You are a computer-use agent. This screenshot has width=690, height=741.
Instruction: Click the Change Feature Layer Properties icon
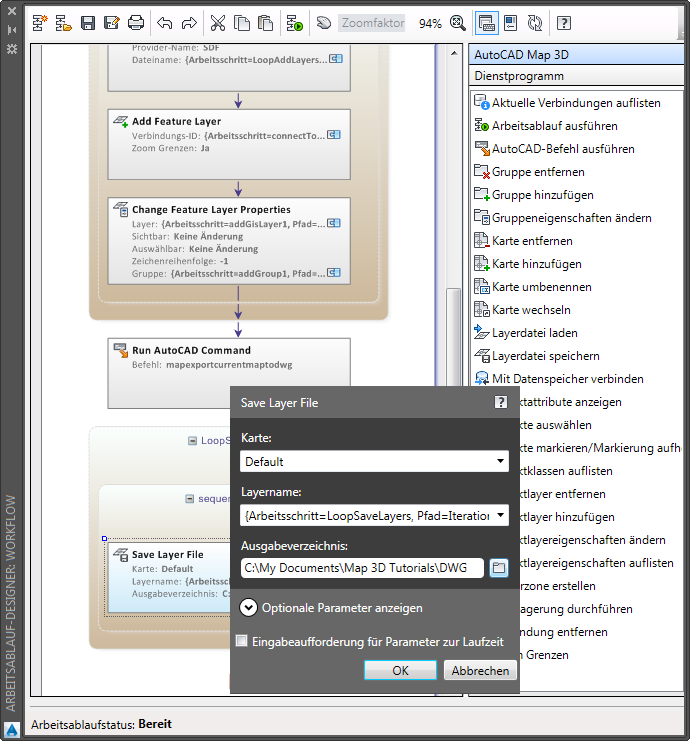pos(121,209)
